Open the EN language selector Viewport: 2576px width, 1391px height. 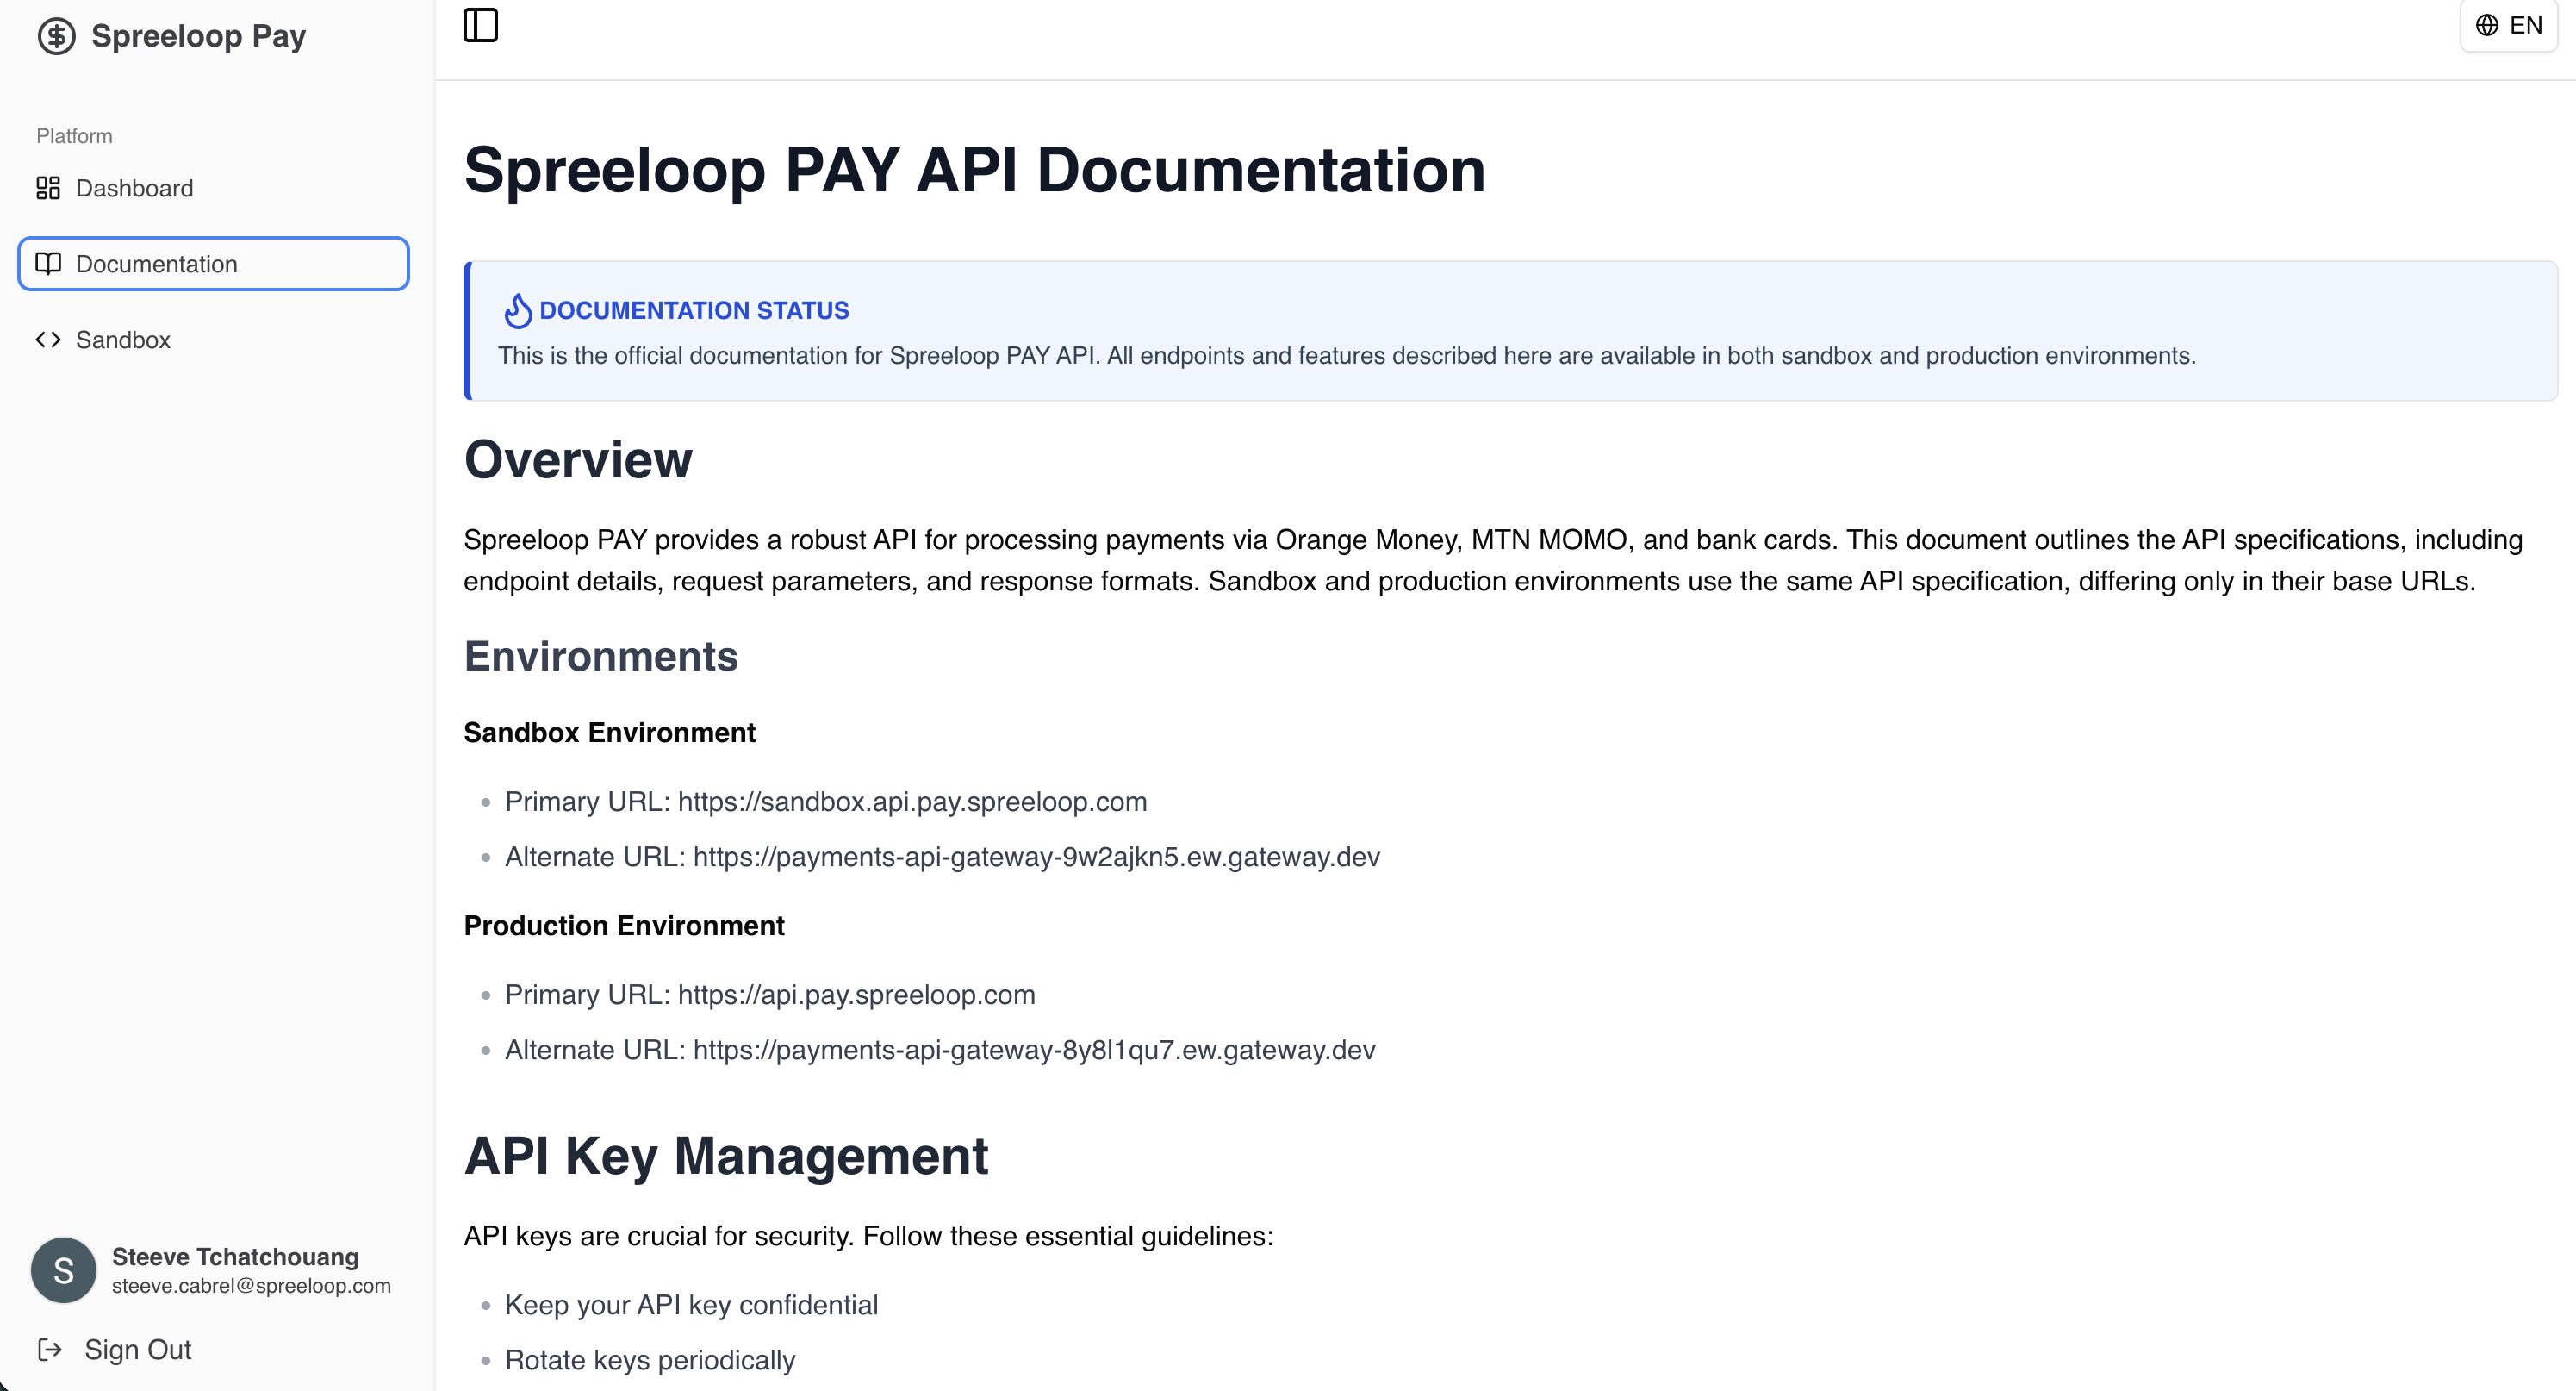[x=2508, y=25]
